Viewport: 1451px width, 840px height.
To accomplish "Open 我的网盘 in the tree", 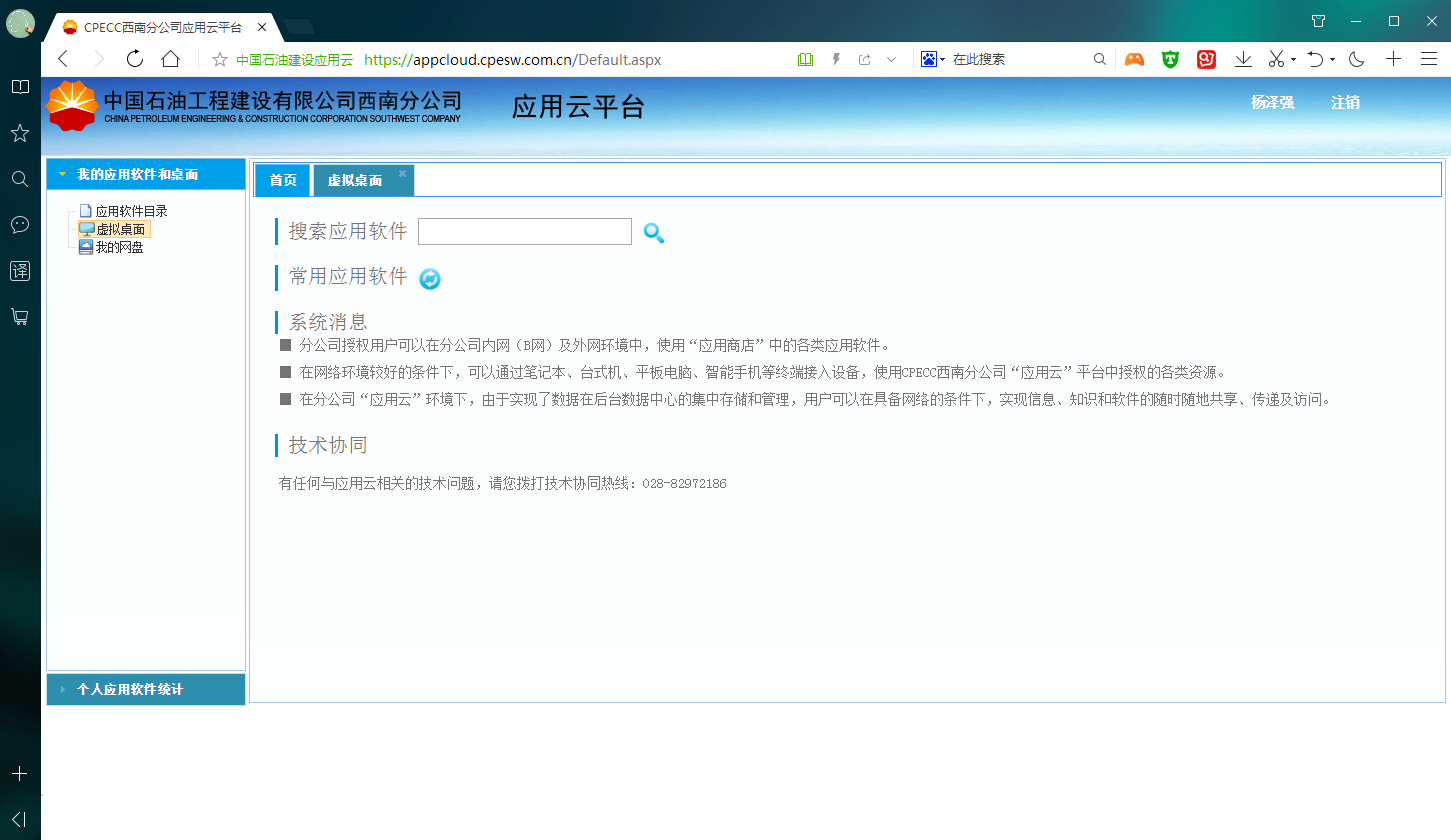I will (x=119, y=247).
